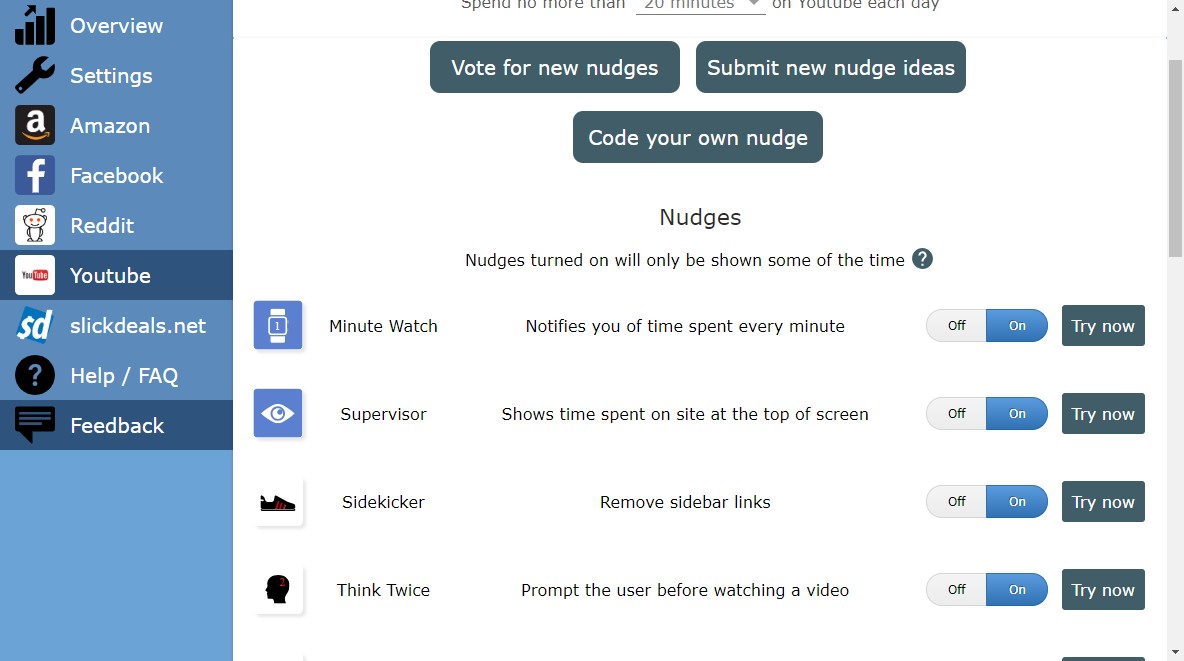Turn off the Minute Watch nudge
1184x661 pixels.
click(x=955, y=325)
